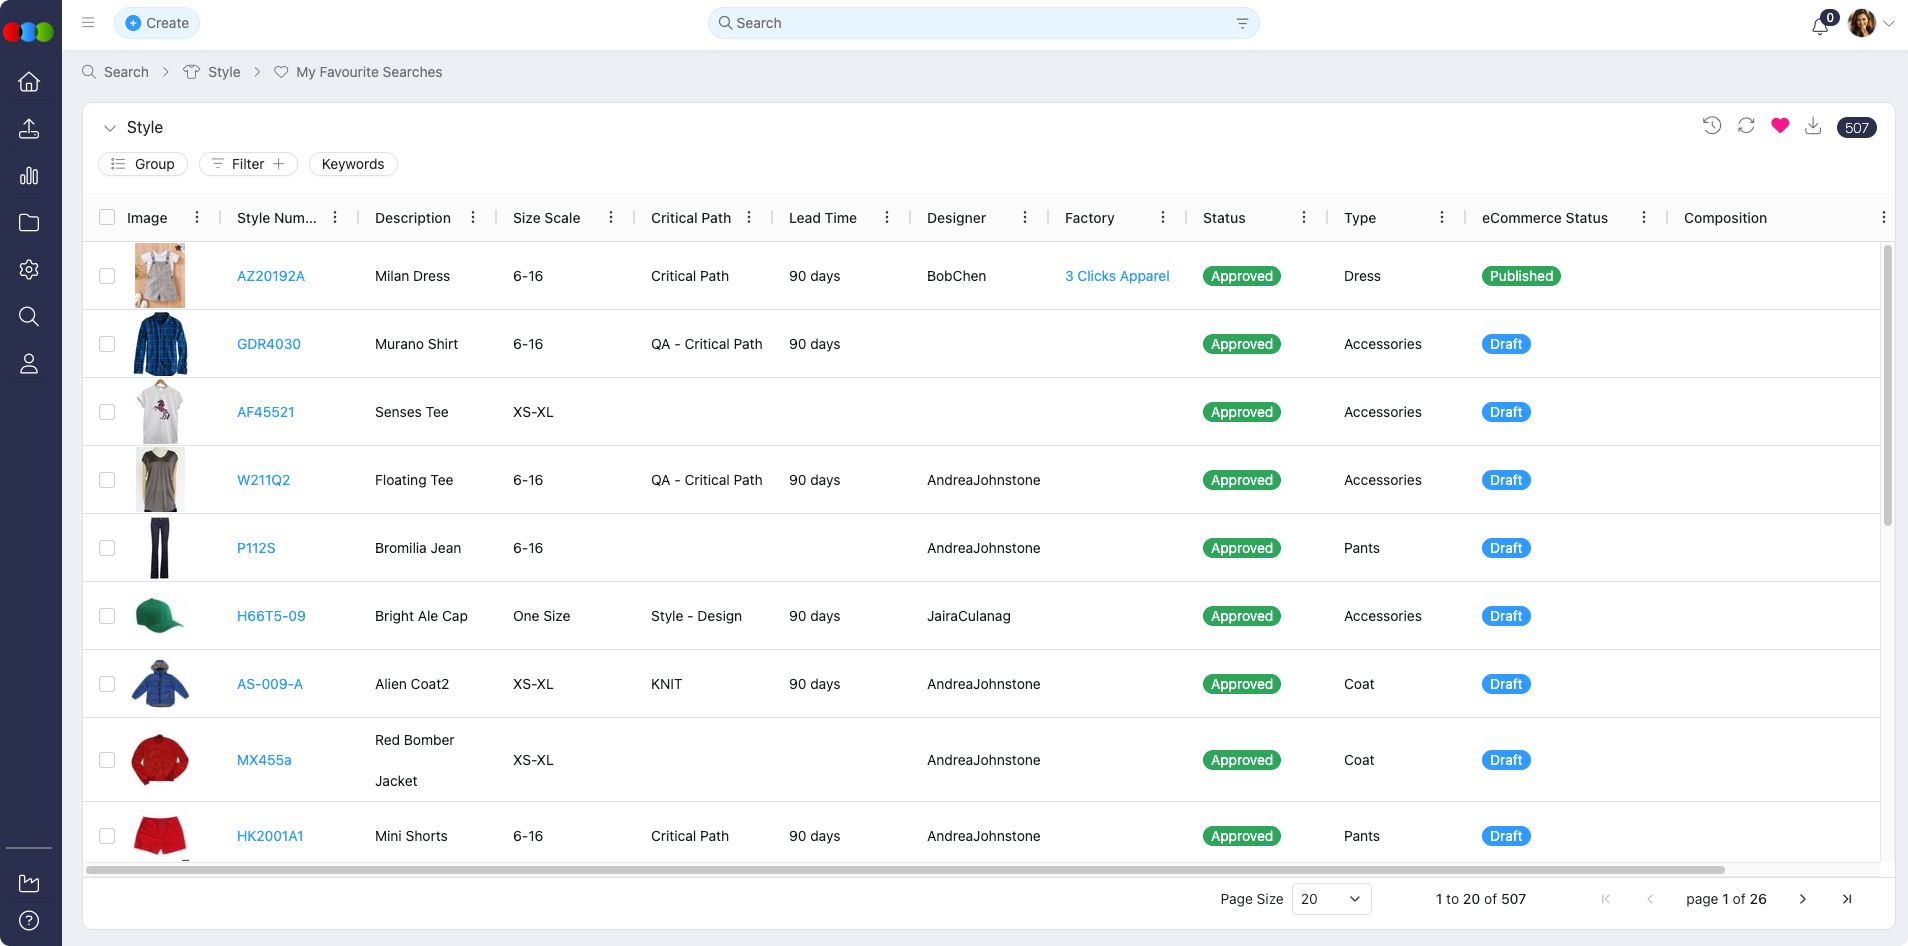Open the Page Size dropdown
Image resolution: width=1908 pixels, height=946 pixels.
[1331, 899]
